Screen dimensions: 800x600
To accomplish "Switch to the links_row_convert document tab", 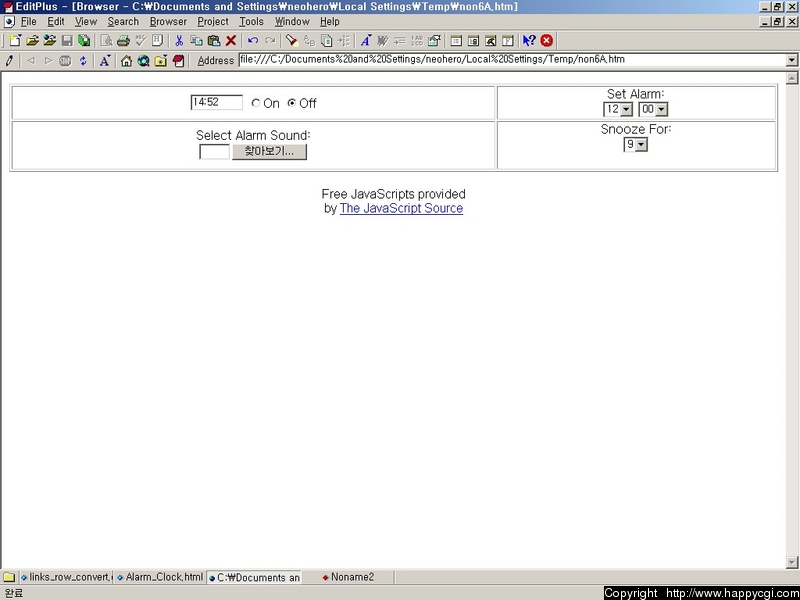I will click(x=66, y=577).
